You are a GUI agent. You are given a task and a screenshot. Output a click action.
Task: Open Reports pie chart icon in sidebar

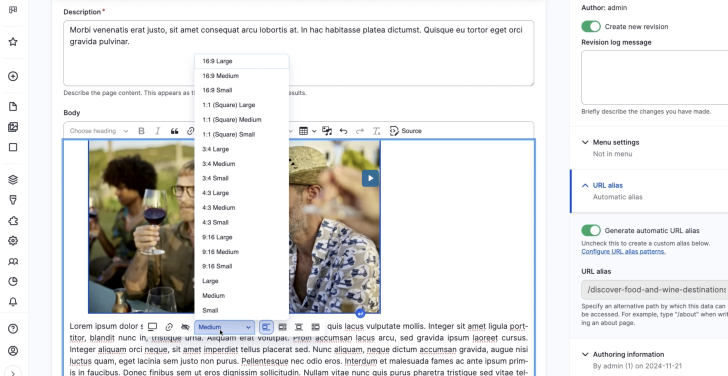click(13, 281)
